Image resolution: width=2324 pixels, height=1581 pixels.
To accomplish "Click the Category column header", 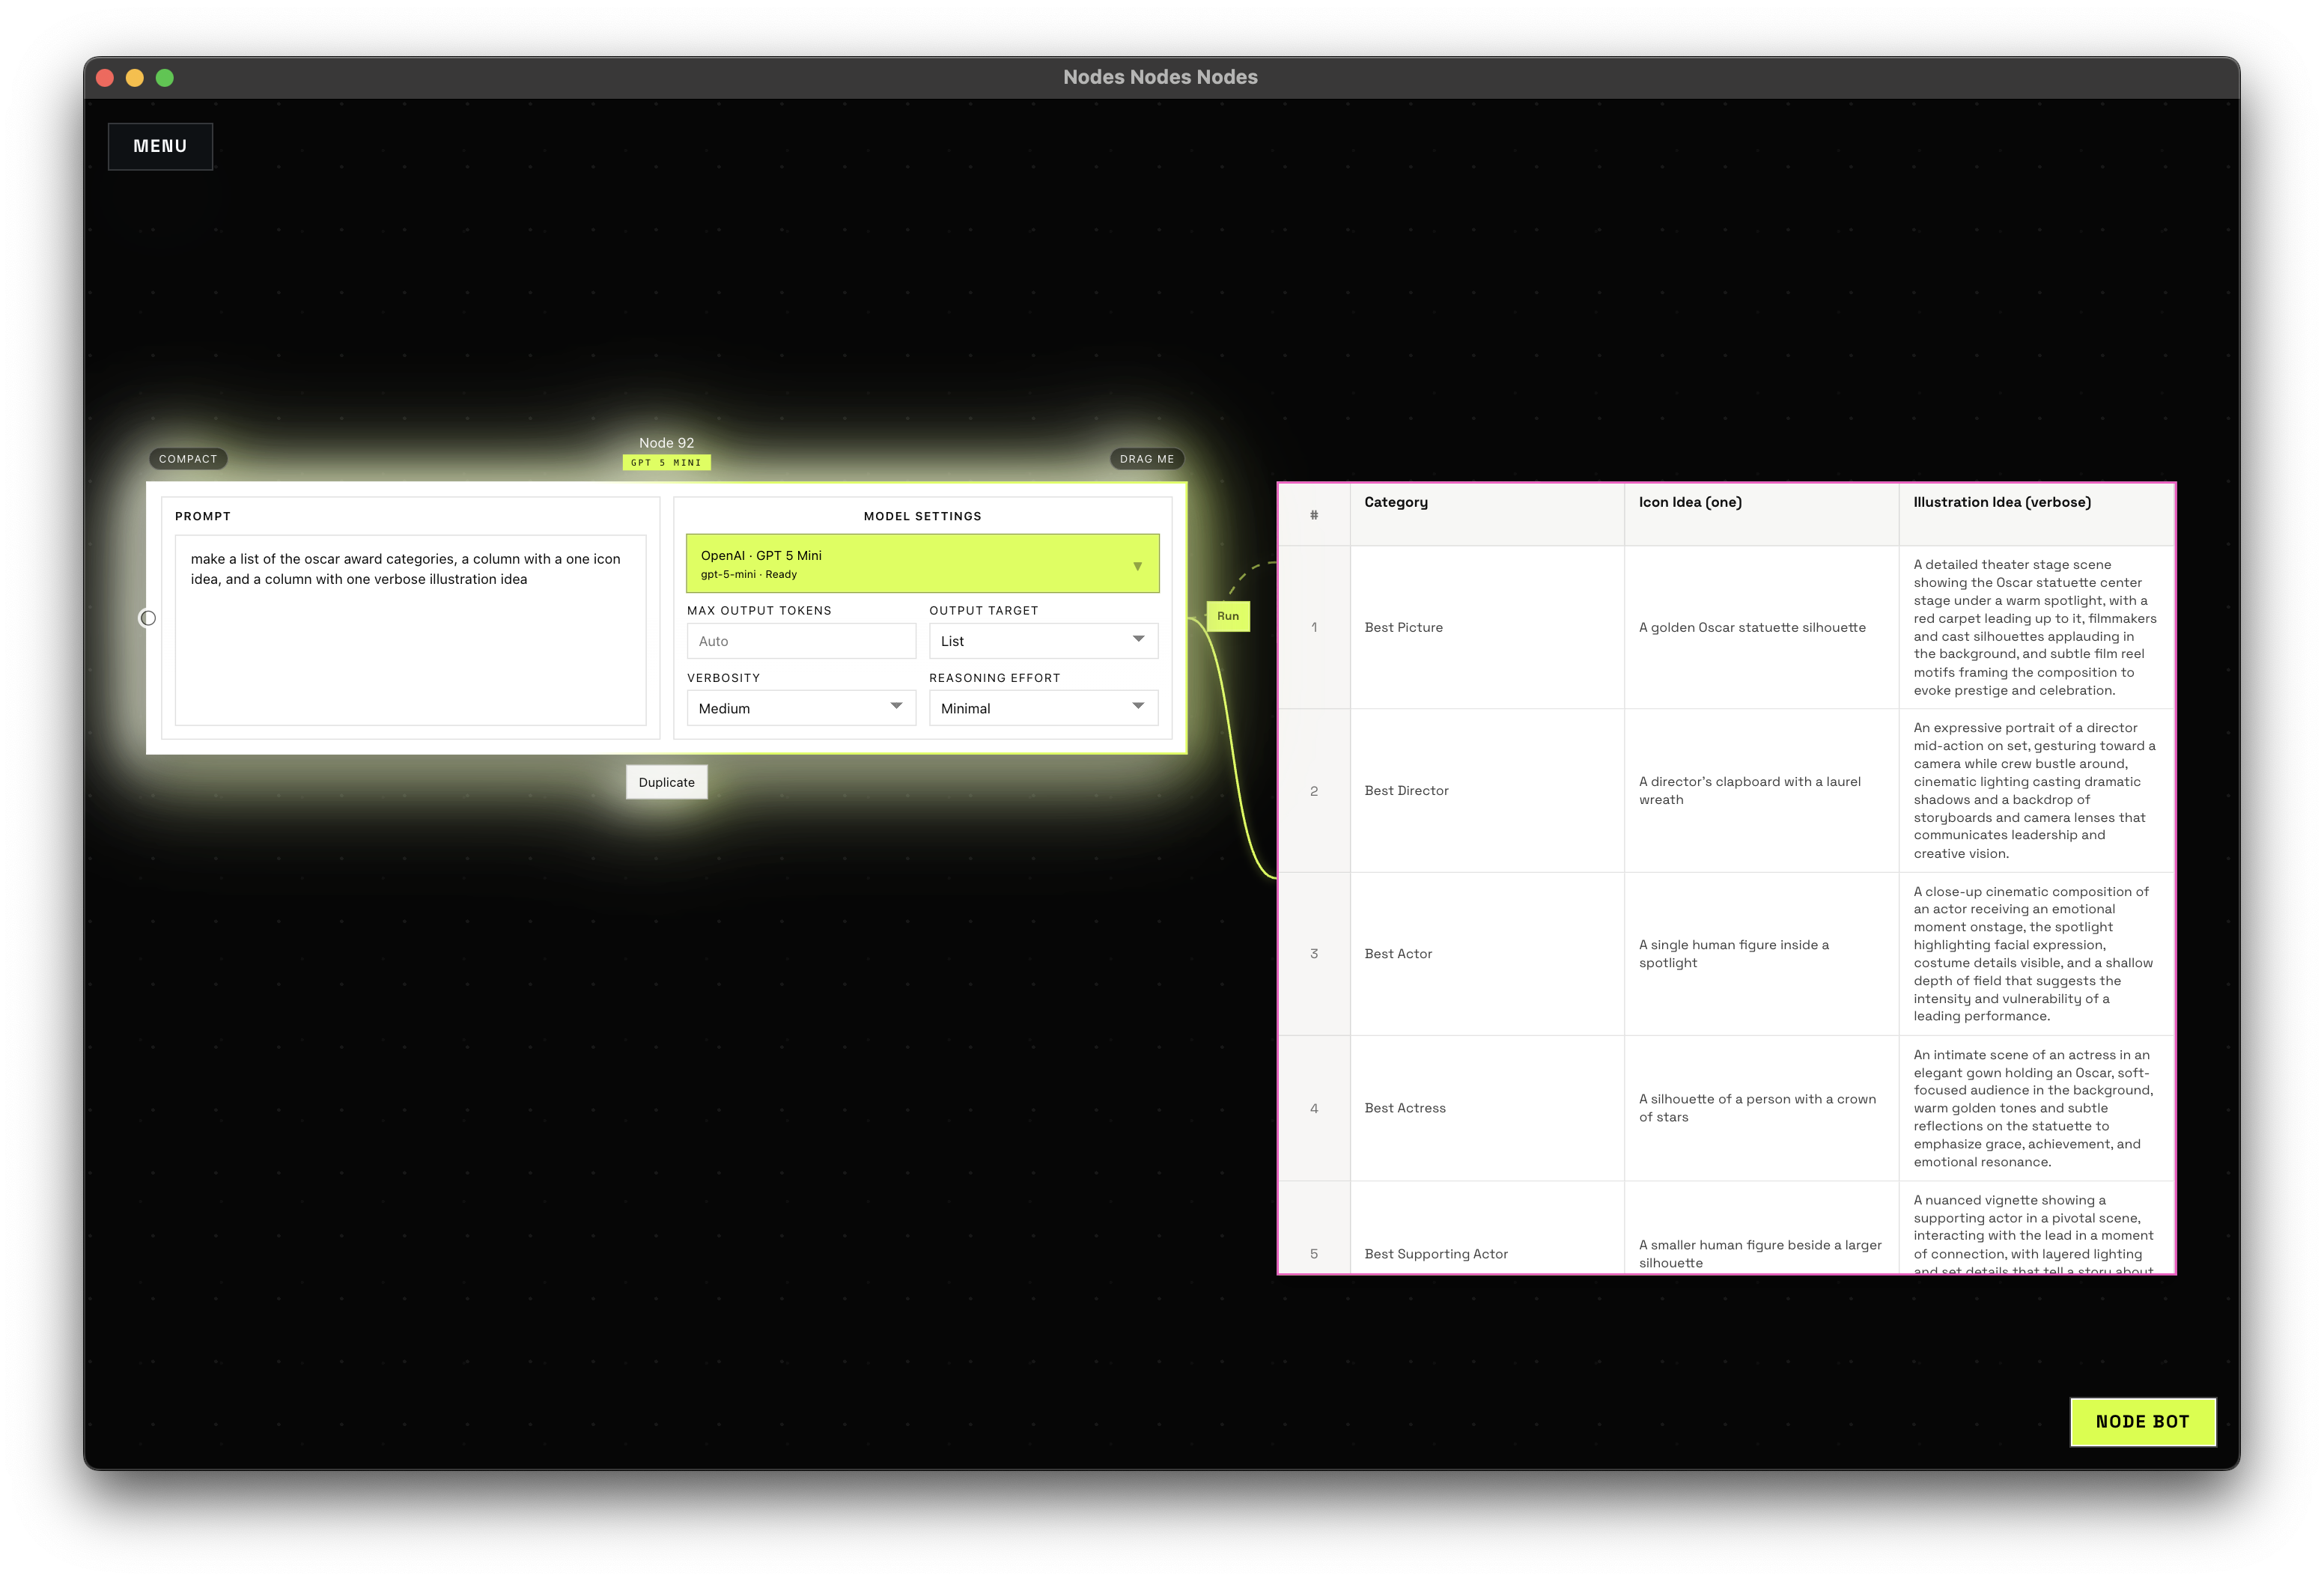I will coord(1396,502).
